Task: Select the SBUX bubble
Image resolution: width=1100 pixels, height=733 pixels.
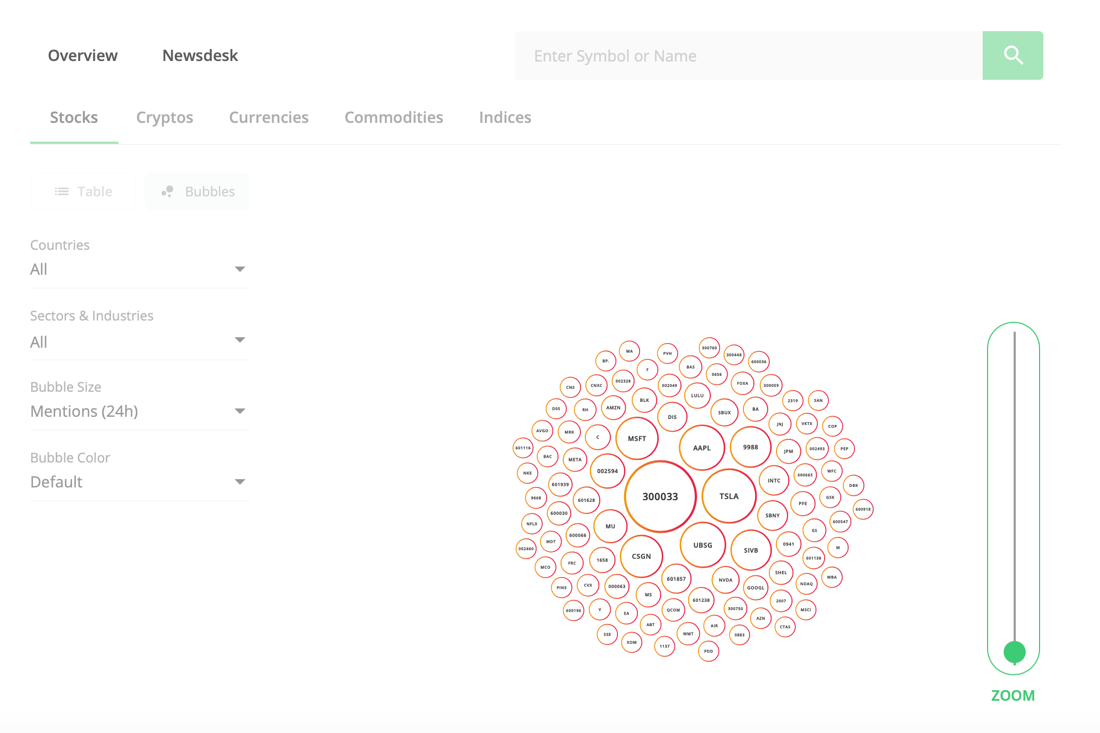Action: [725, 413]
